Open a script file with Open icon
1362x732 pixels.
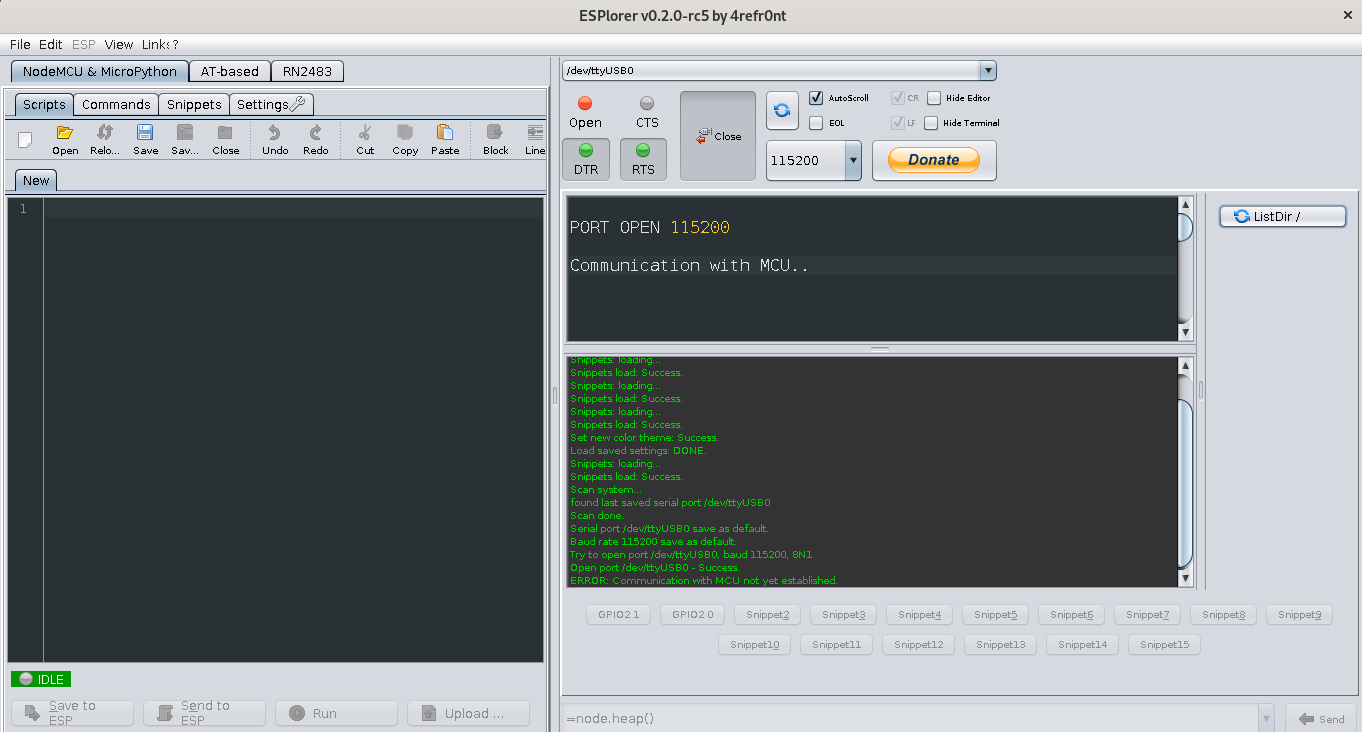pyautogui.click(x=65, y=140)
